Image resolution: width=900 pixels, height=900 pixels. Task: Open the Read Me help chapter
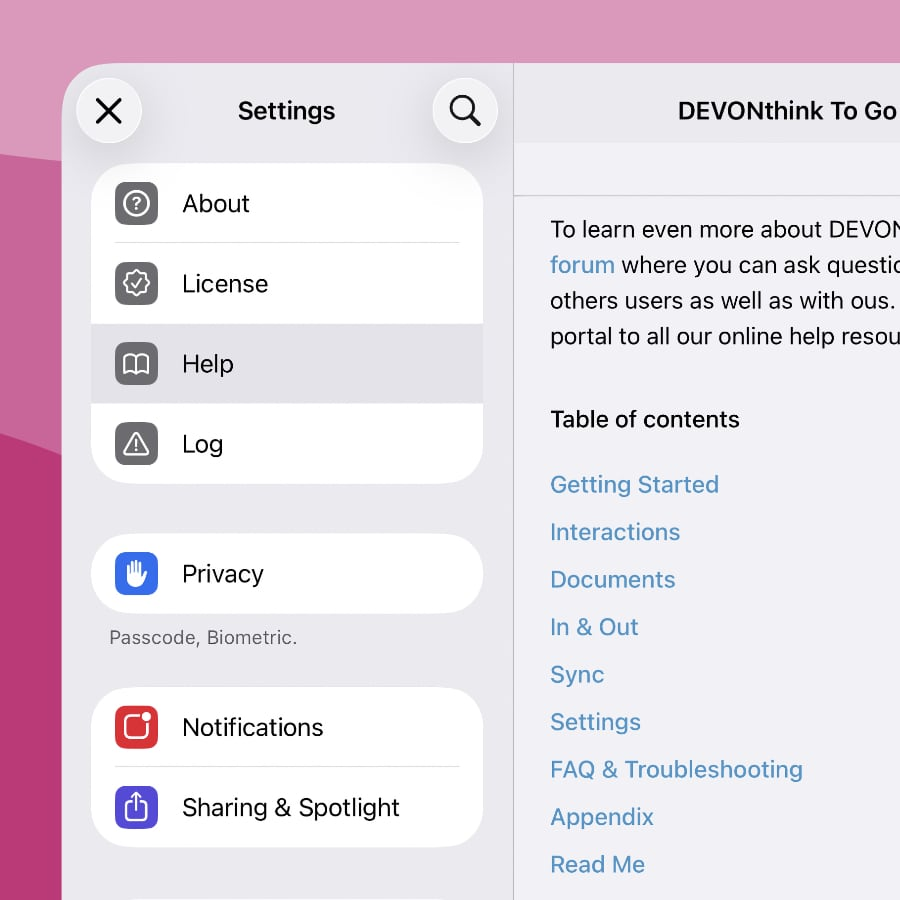point(598,864)
